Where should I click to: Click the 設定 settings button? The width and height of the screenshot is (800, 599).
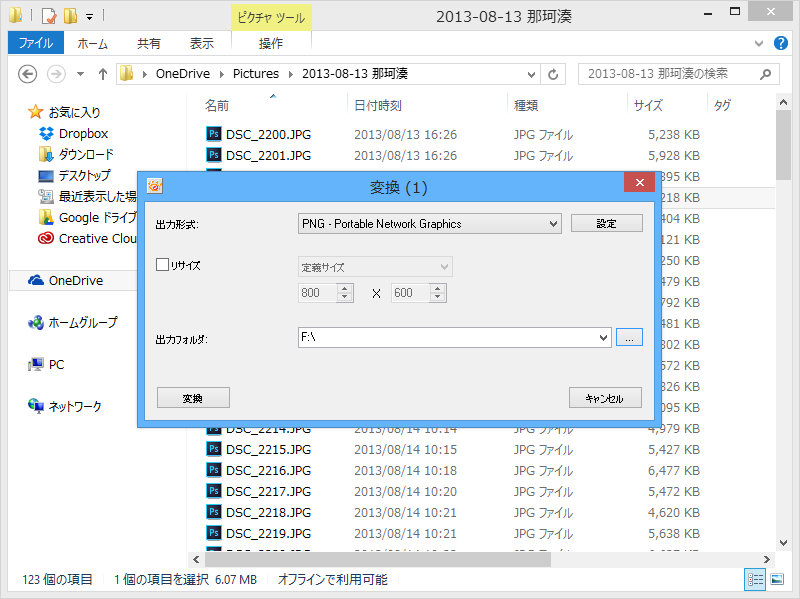click(x=607, y=223)
